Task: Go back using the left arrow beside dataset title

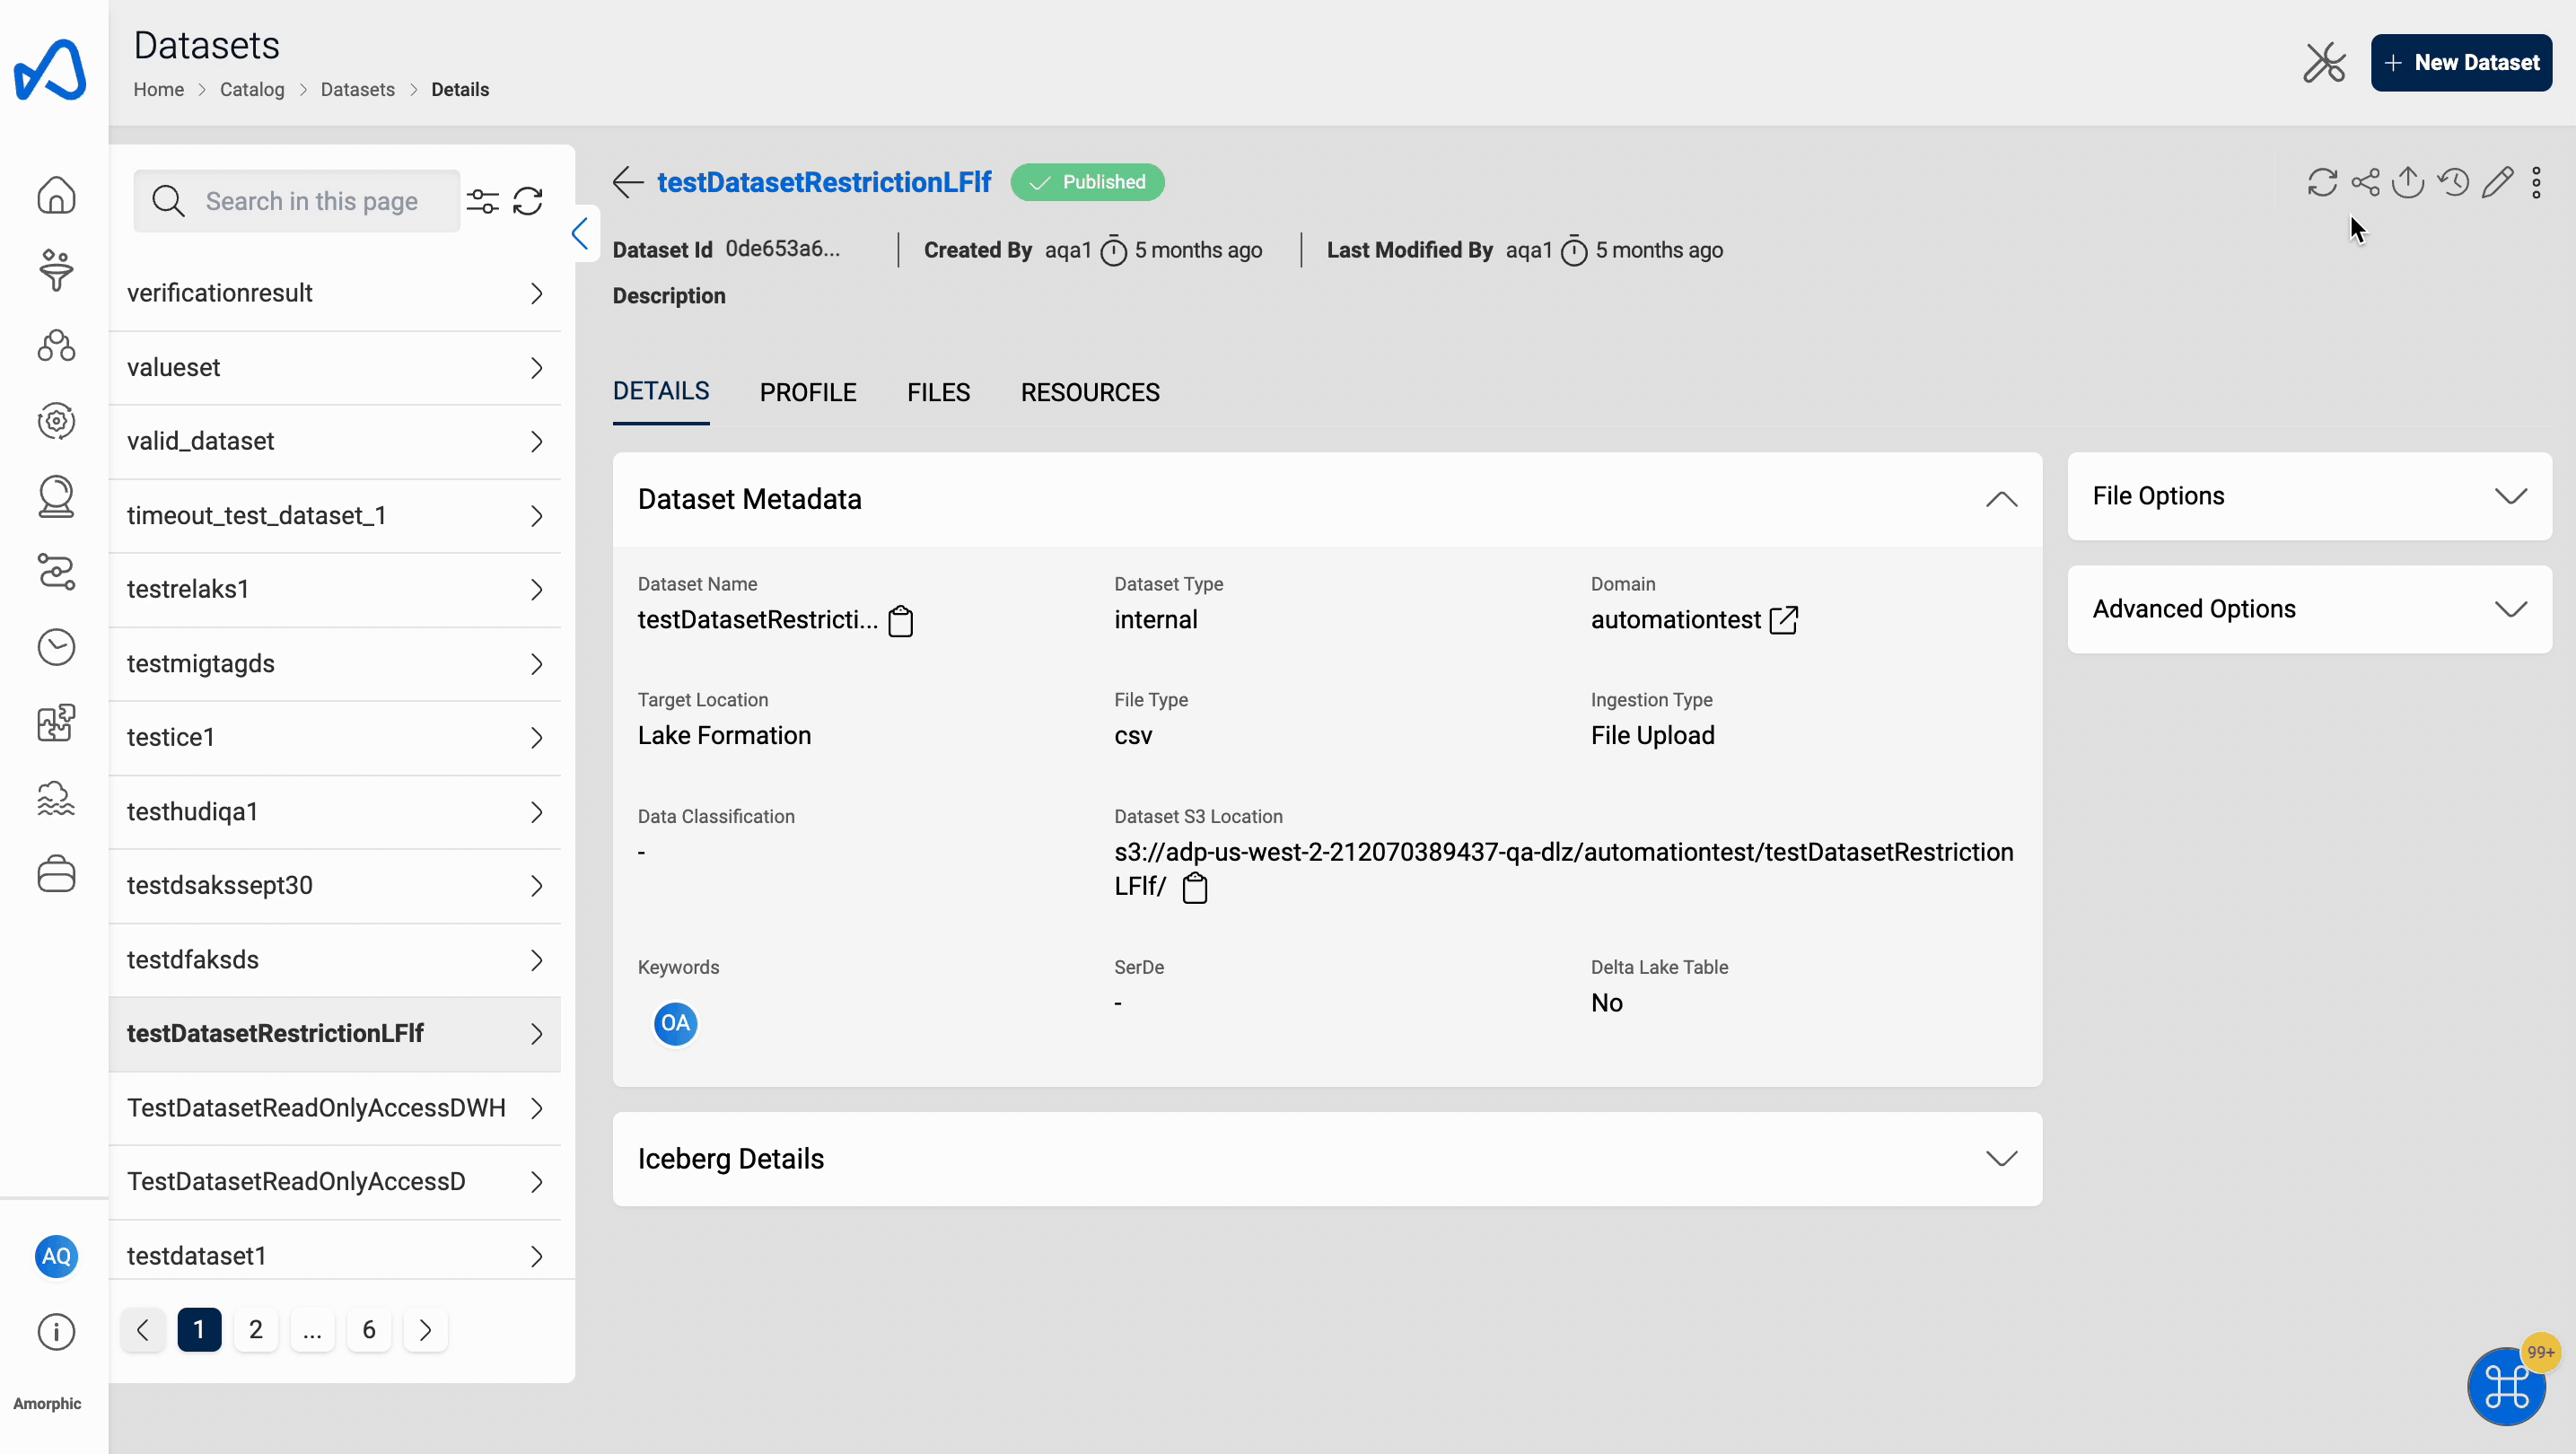Action: [628, 182]
